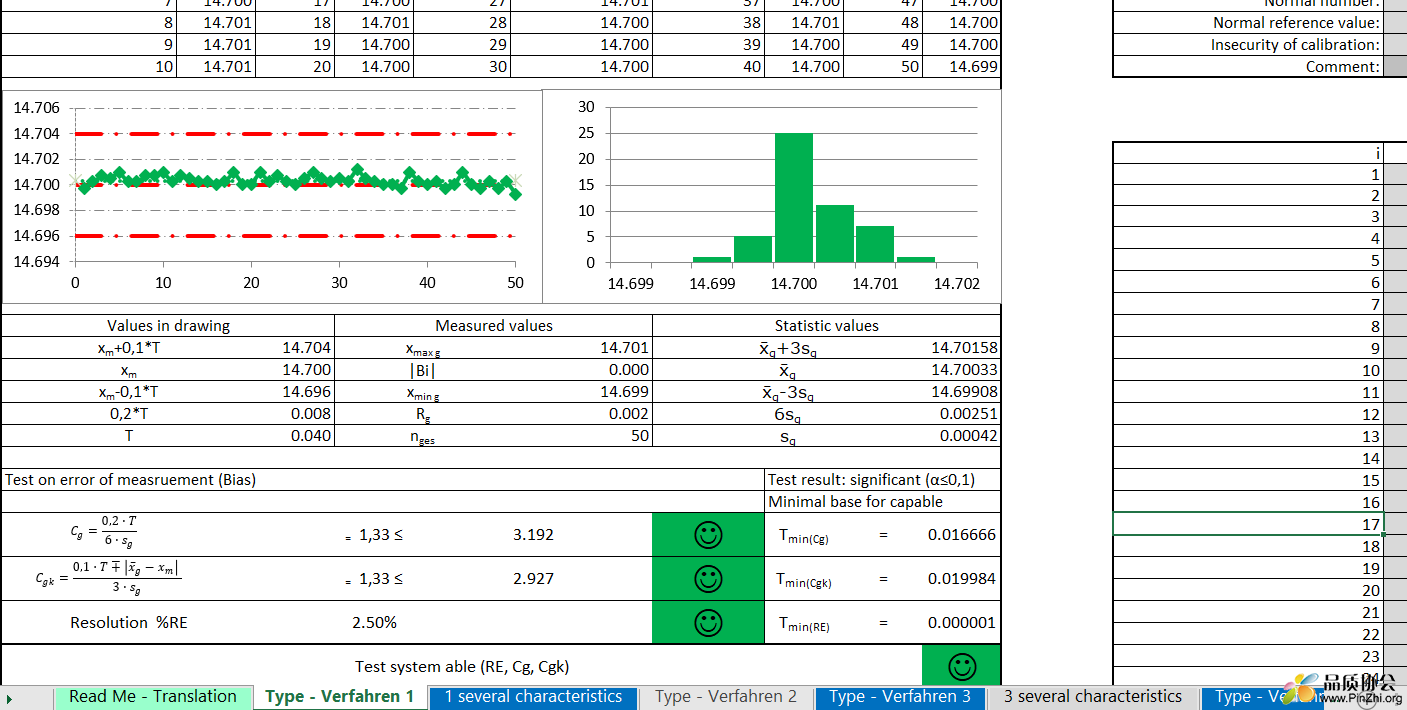Select the Tmin(Cg) value 0.016666

[x=962, y=535]
